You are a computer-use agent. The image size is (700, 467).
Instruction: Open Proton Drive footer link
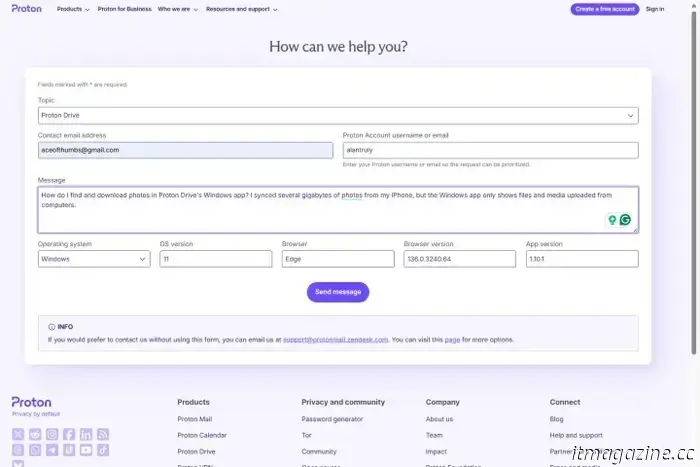point(196,451)
